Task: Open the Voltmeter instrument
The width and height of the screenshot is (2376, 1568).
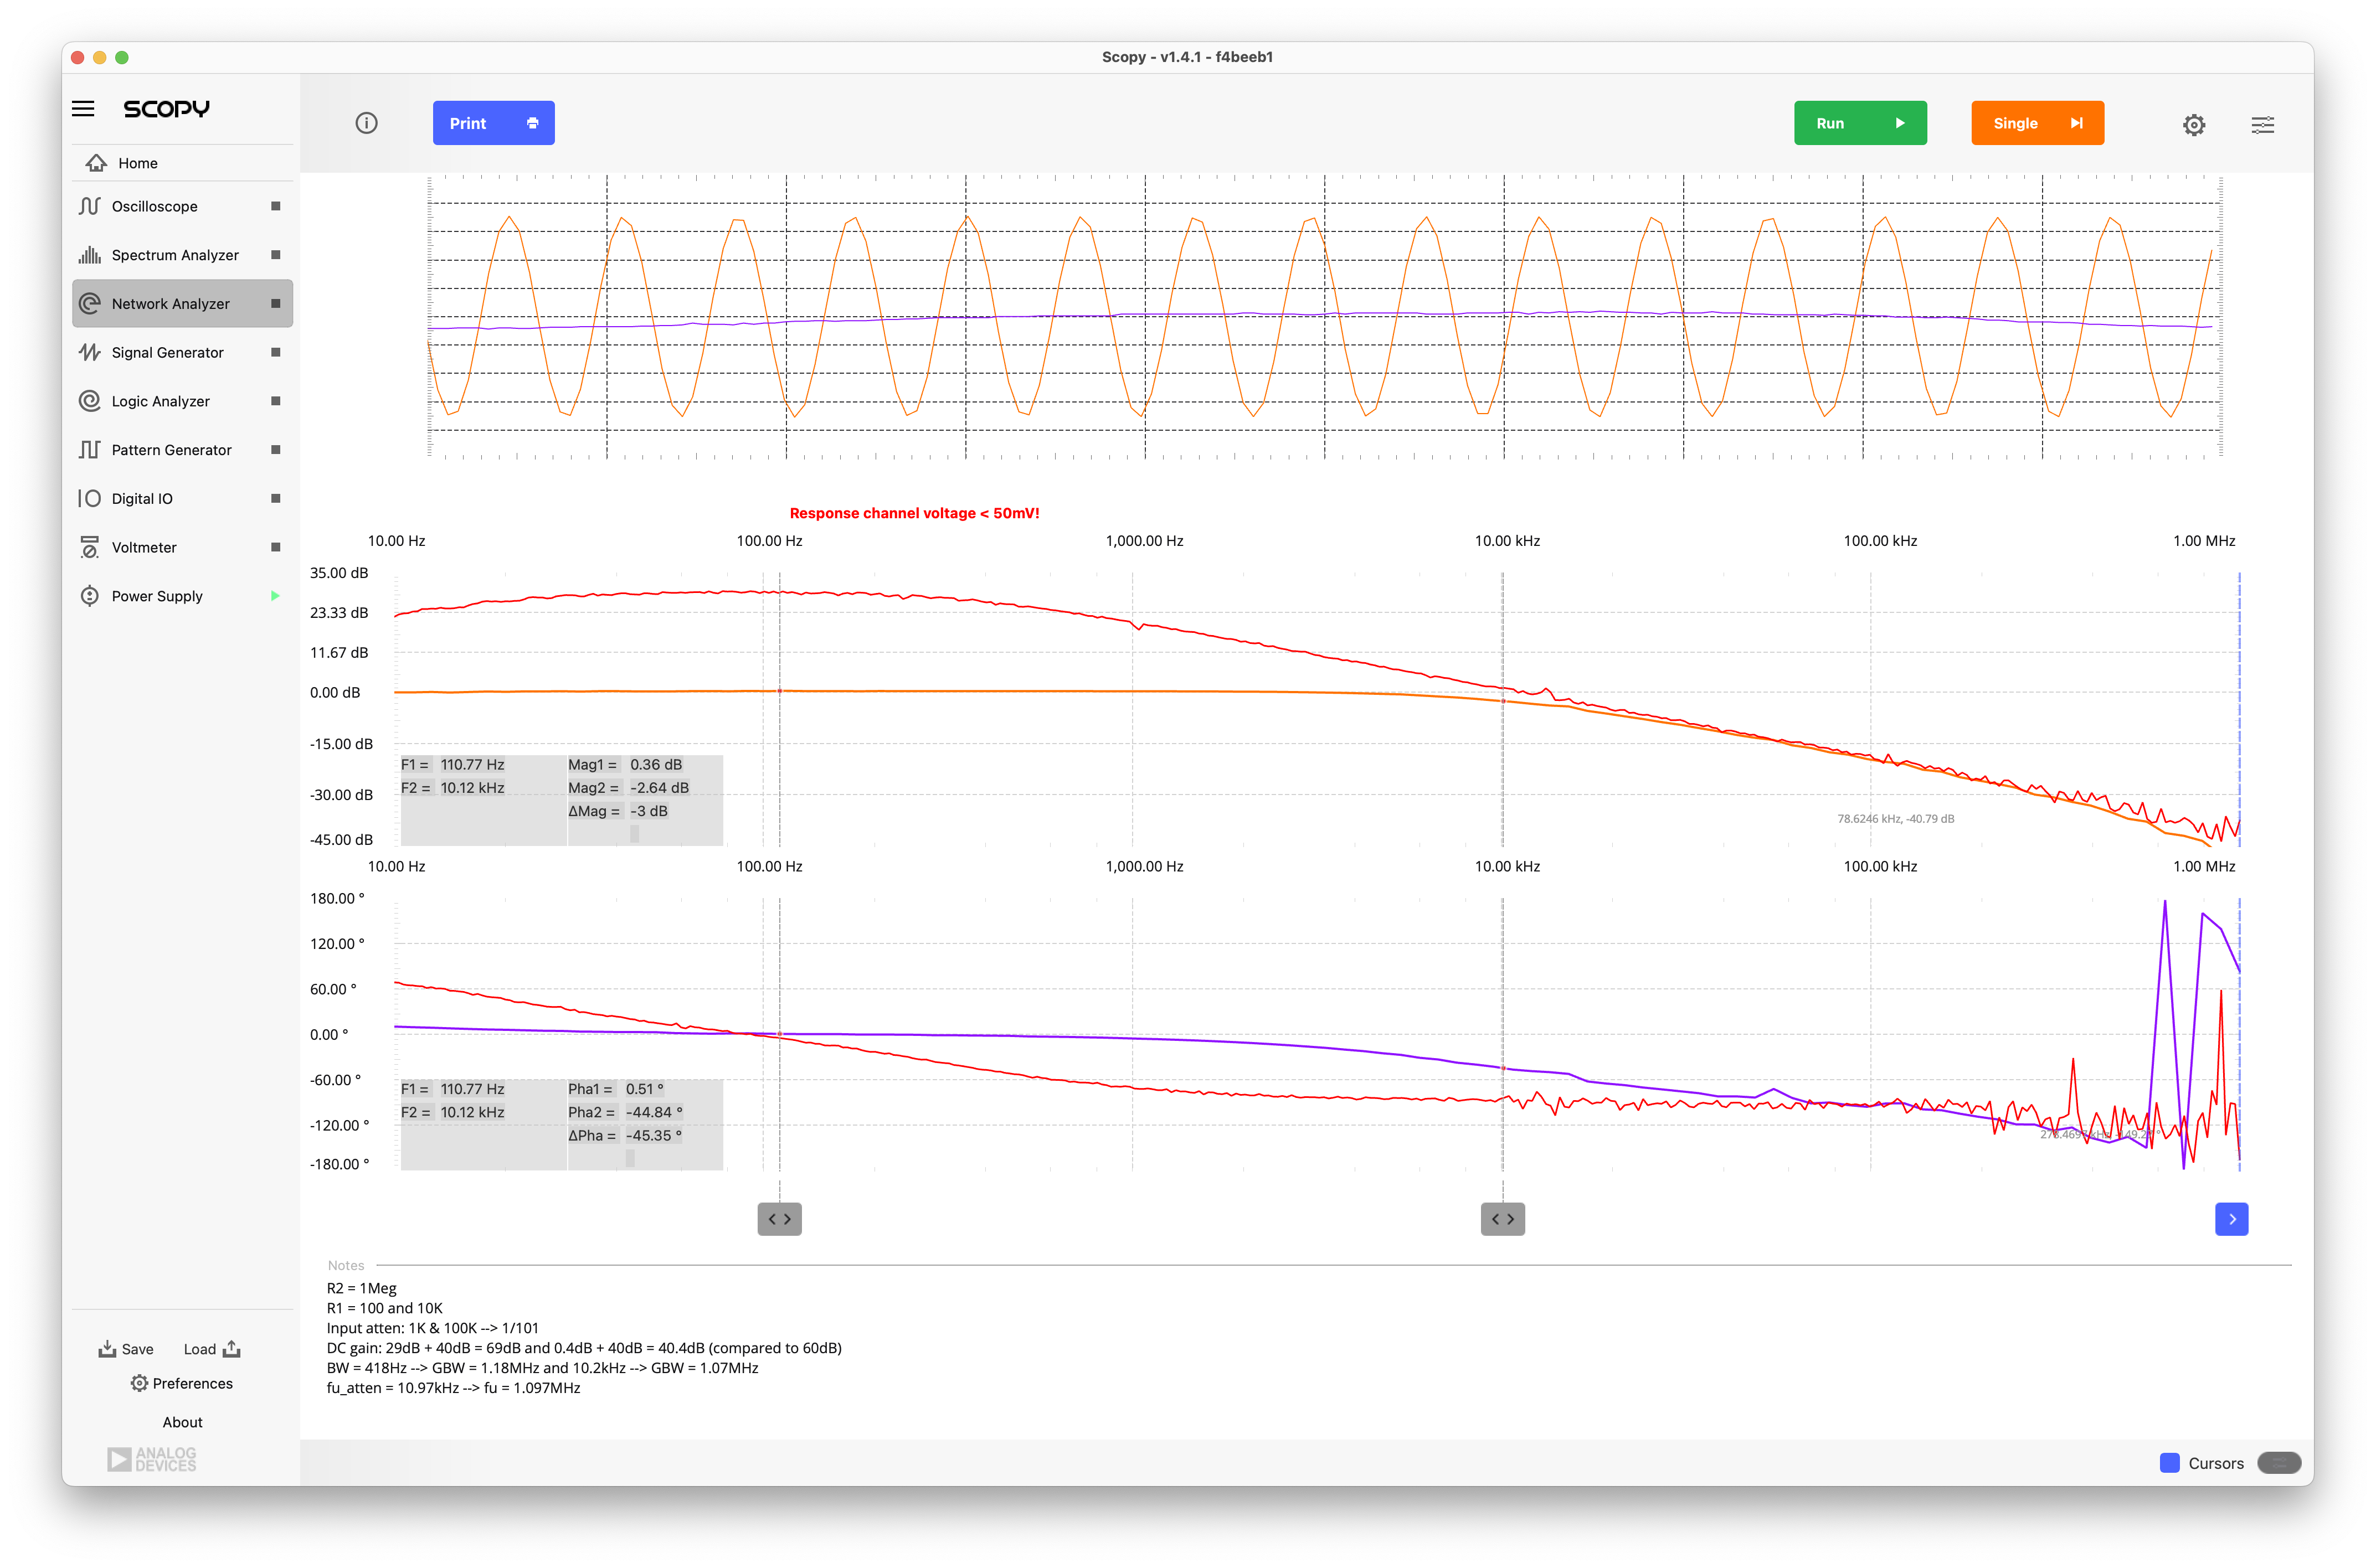Action: click(x=183, y=547)
